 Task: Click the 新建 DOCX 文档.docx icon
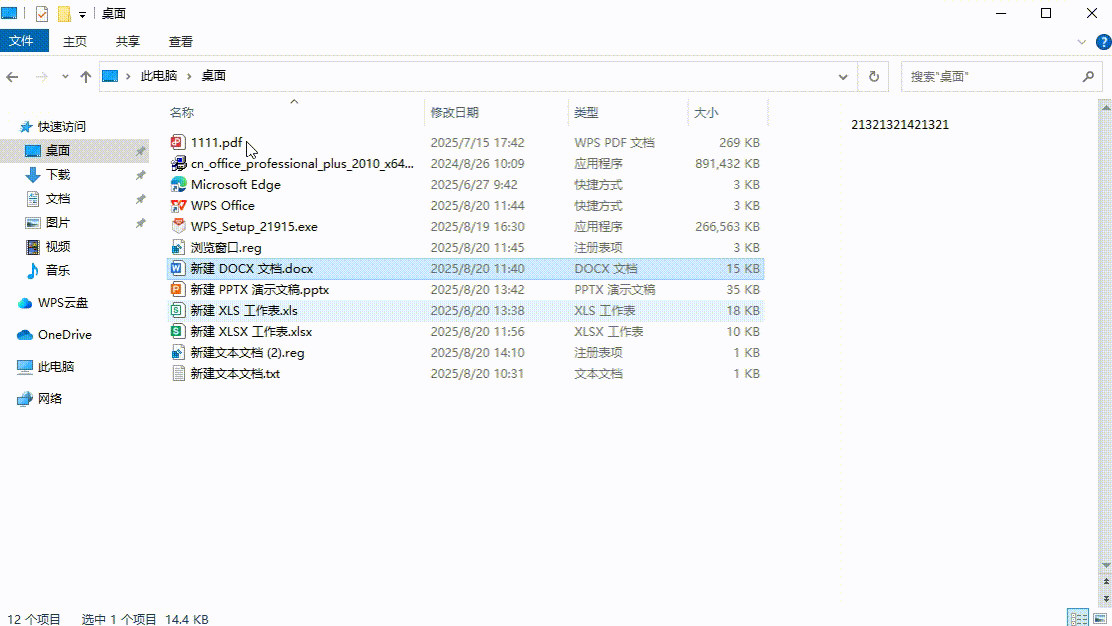(178, 269)
